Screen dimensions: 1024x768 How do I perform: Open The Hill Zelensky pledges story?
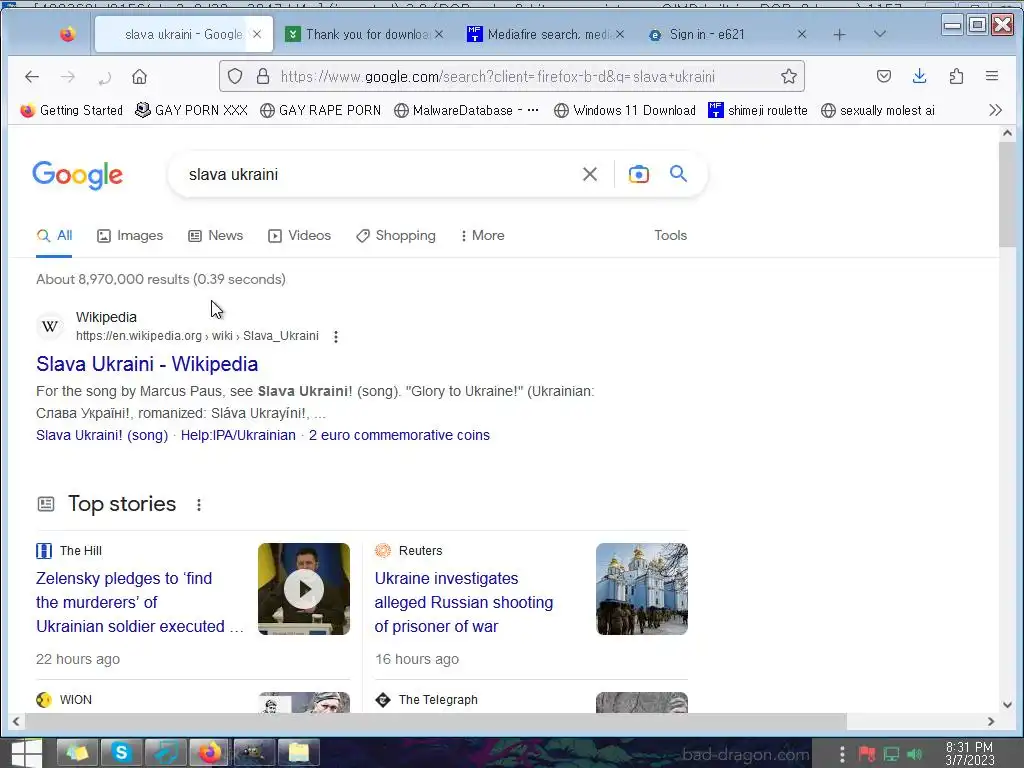point(140,602)
